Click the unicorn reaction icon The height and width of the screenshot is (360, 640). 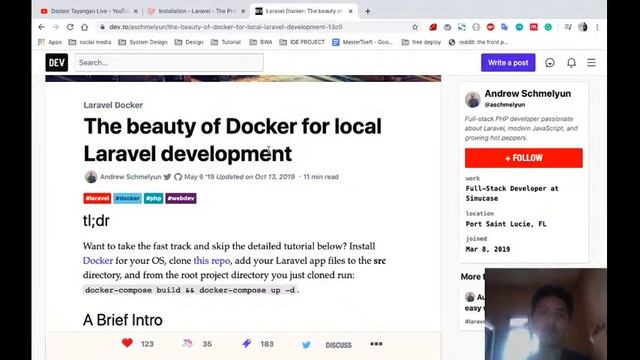(x=187, y=343)
